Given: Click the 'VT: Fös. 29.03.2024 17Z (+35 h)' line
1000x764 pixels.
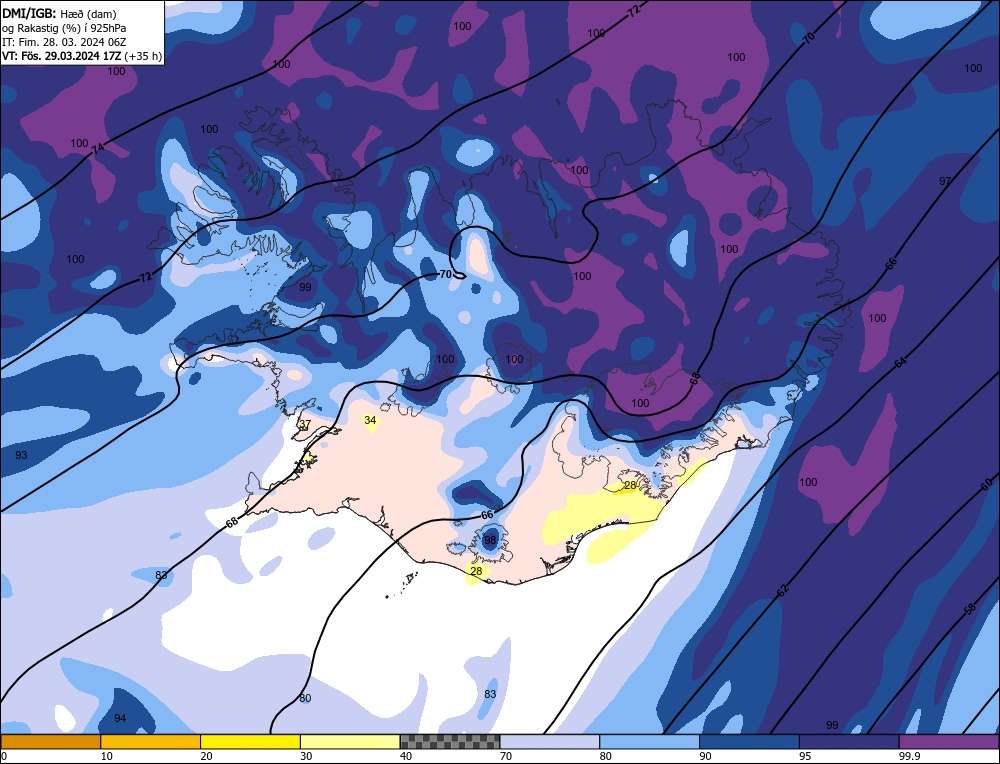Looking at the screenshot, I should (82, 55).
